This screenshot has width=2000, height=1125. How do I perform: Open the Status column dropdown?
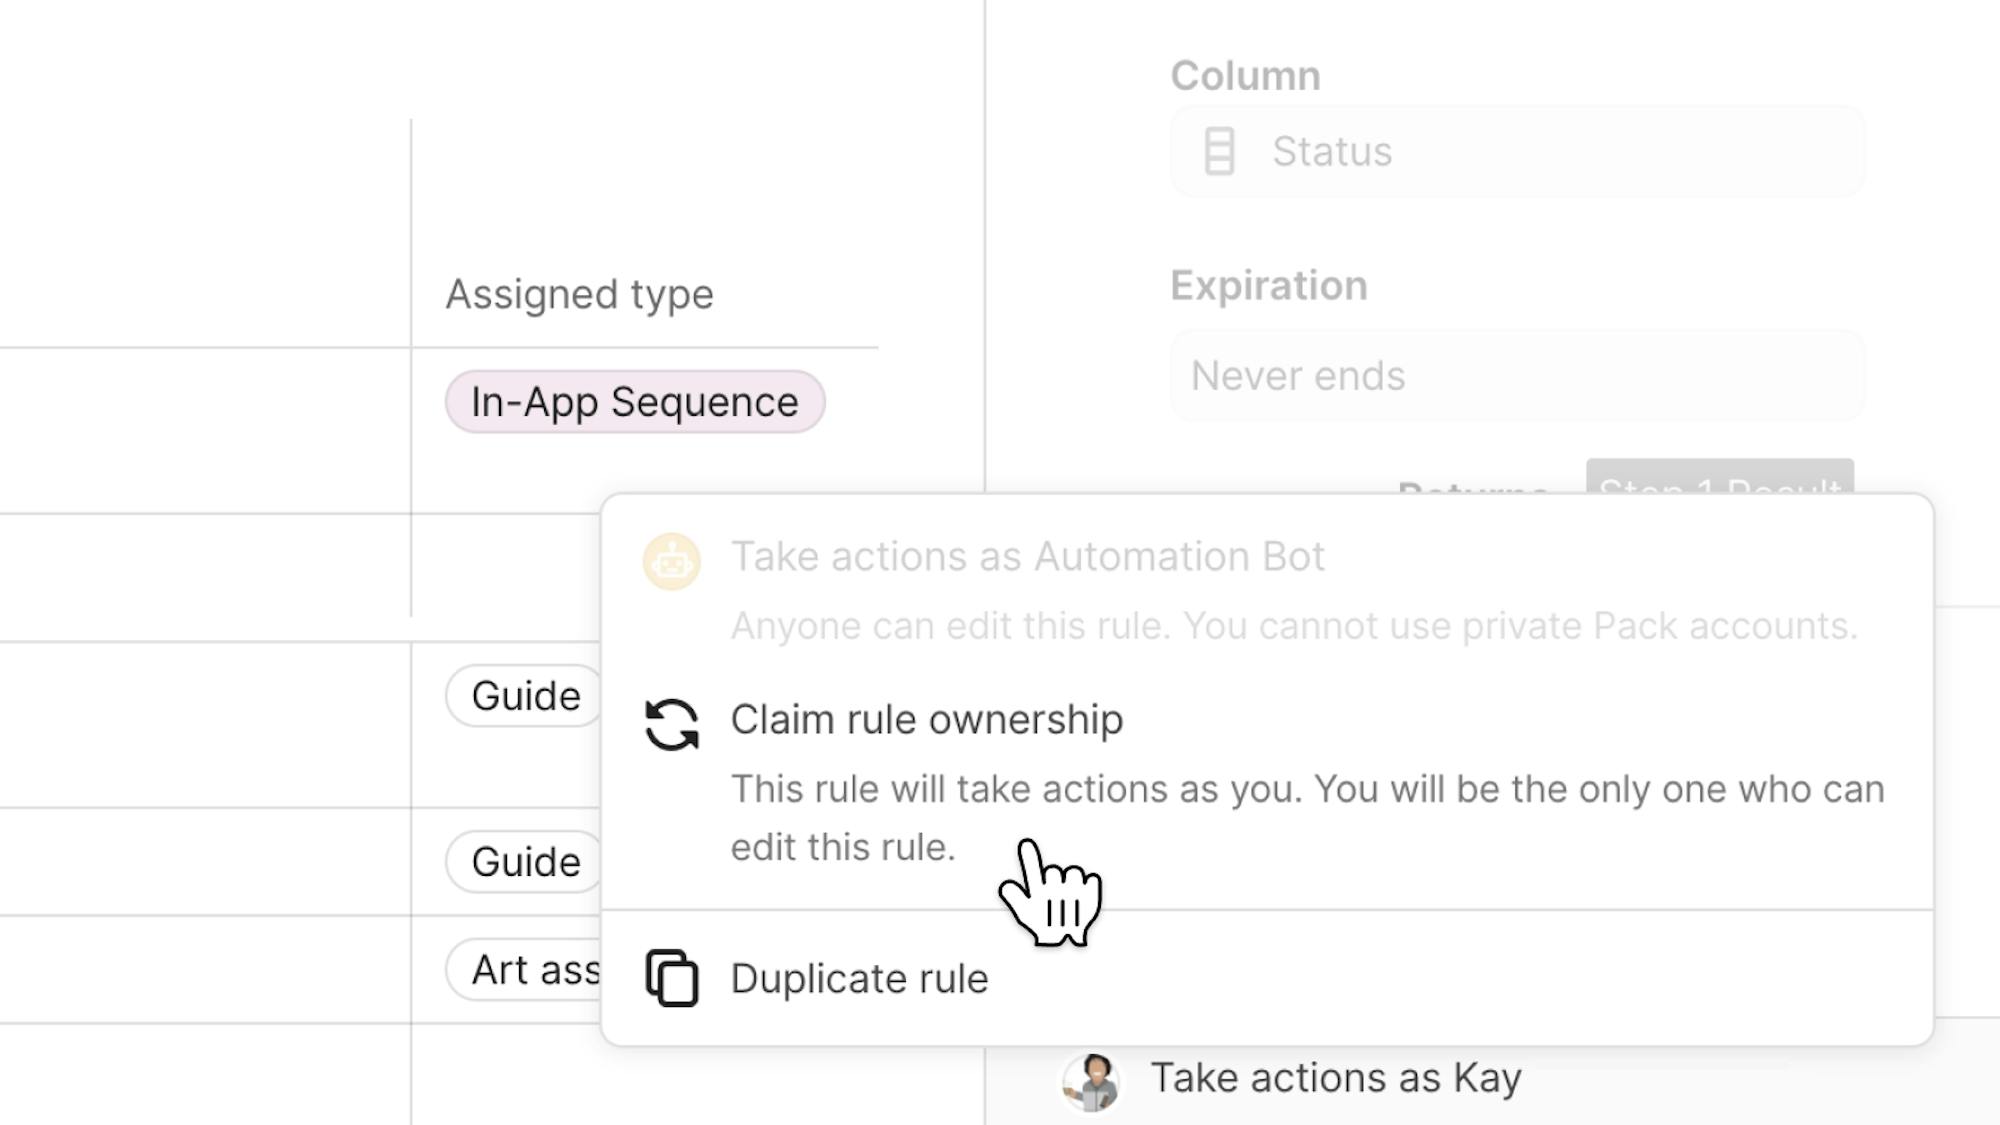1516,152
